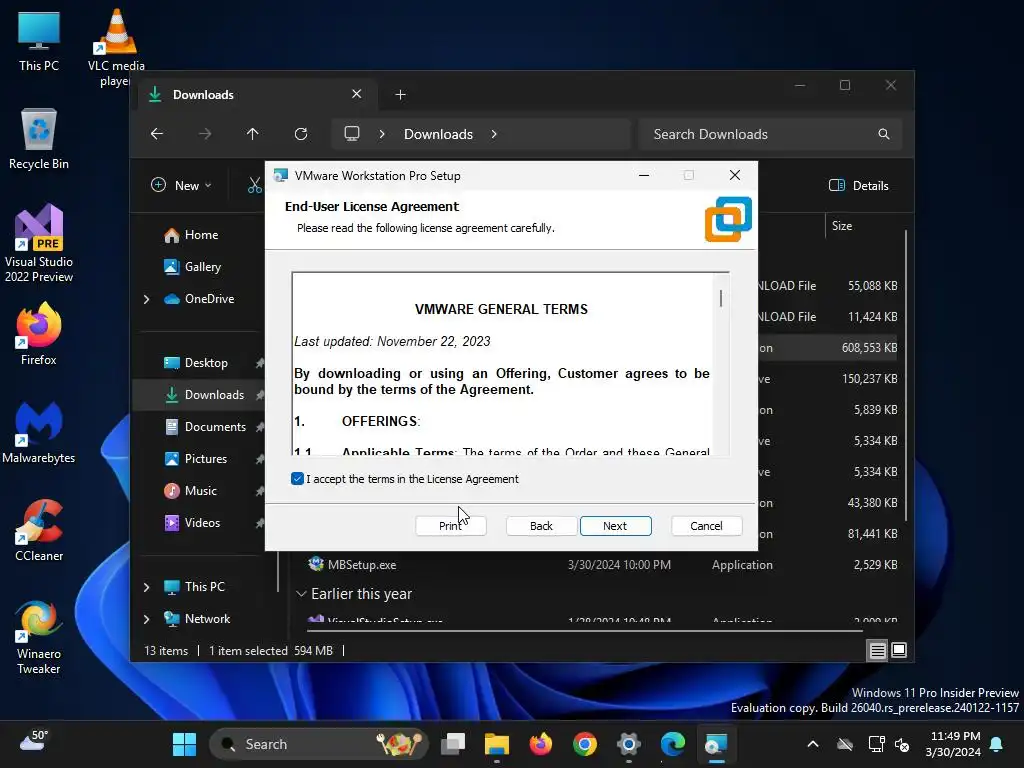Screen dimensions: 1024x768
Task: Click the Print button in VMware Setup
Action: pos(451,526)
